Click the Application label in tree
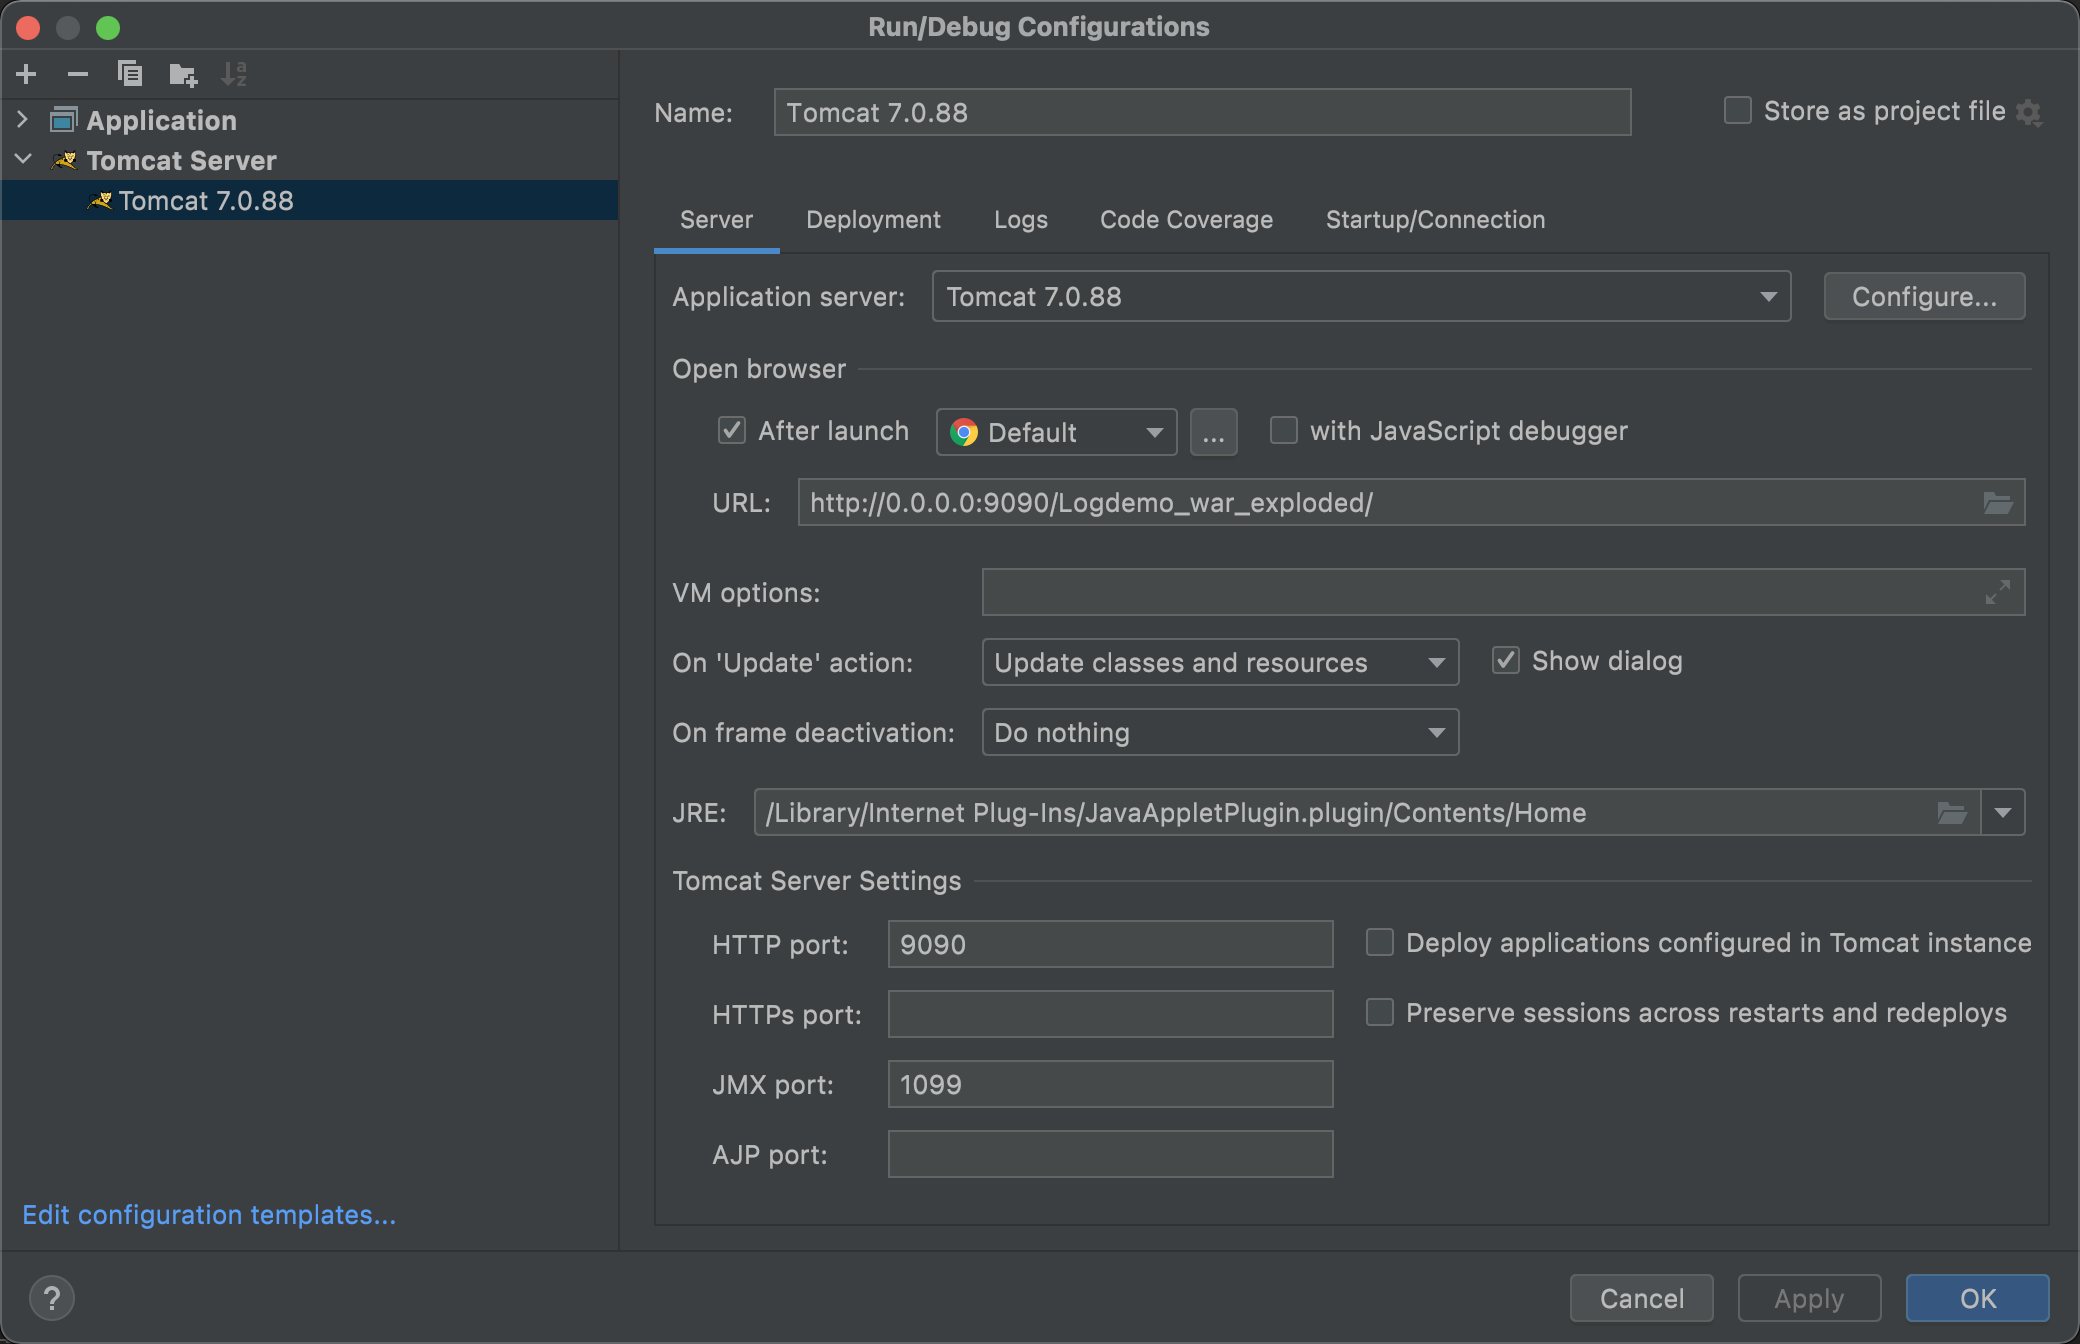2080x1344 pixels. pos(162,120)
